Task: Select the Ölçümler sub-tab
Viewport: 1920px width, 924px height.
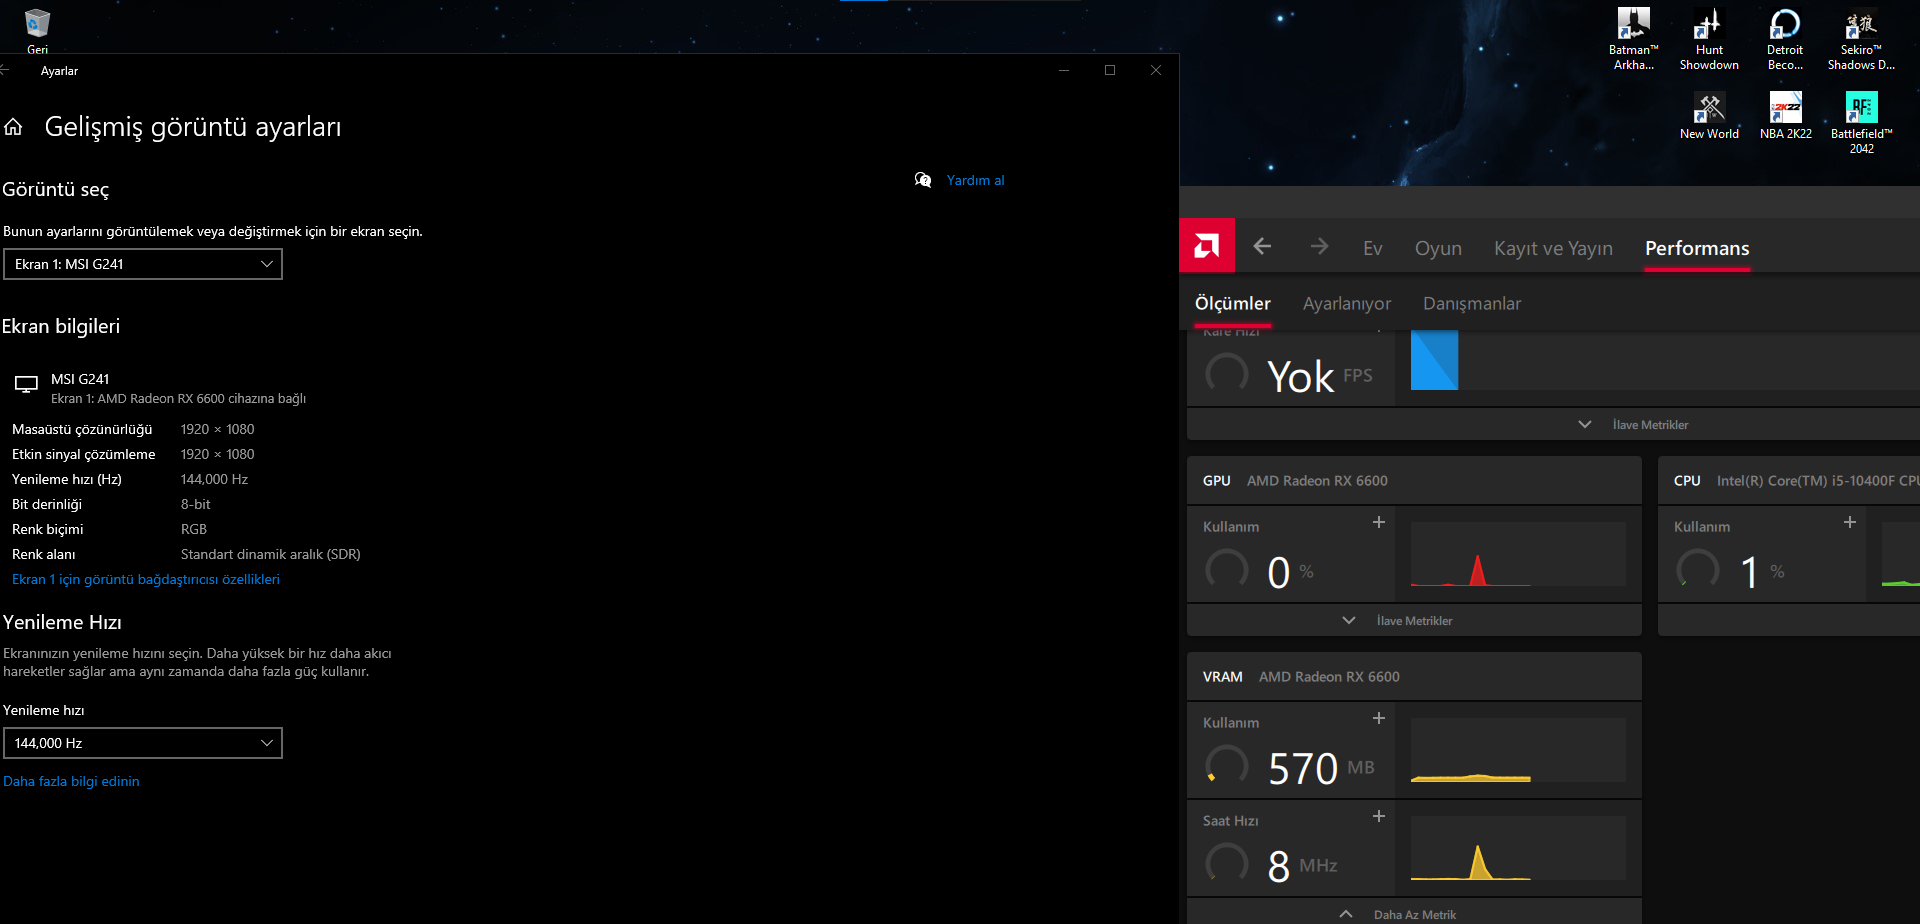Action: [1233, 303]
